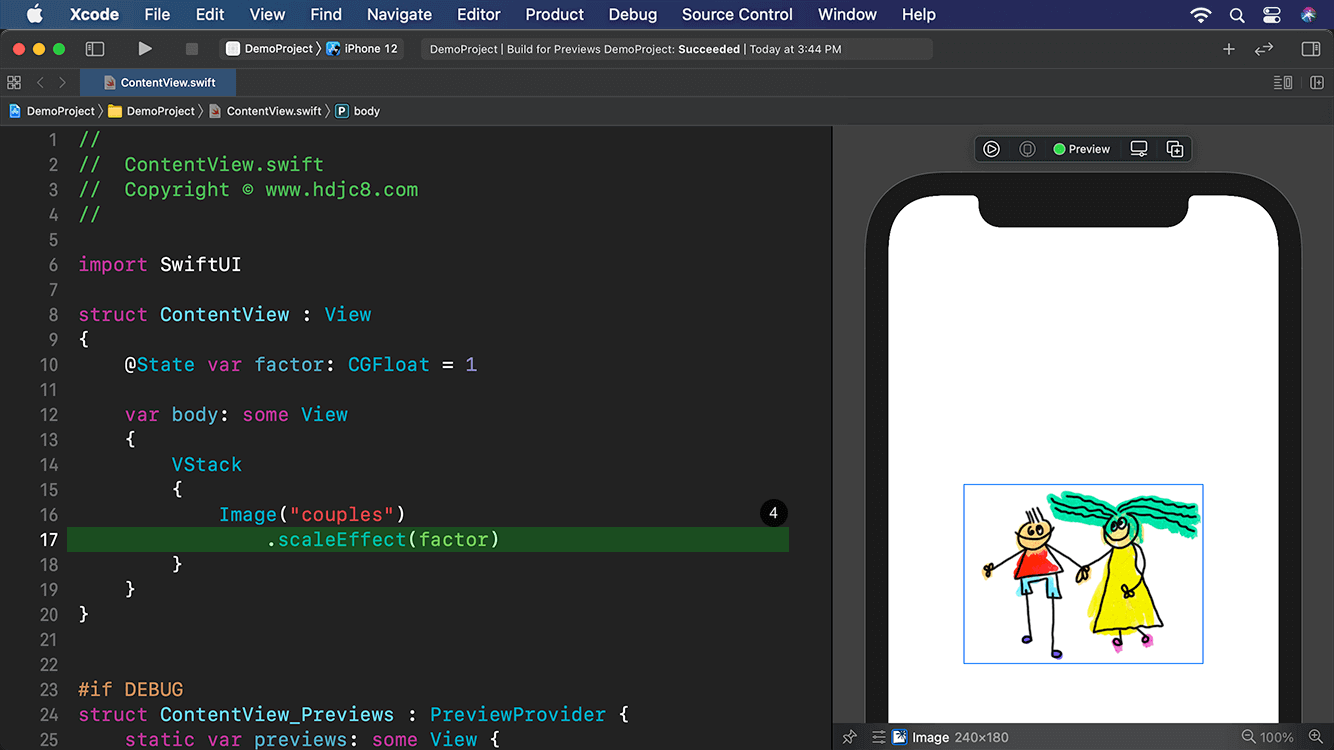Viewport: 1334px width, 750px height.
Task: Click the #if DEBUG directive
Action: 131,690
